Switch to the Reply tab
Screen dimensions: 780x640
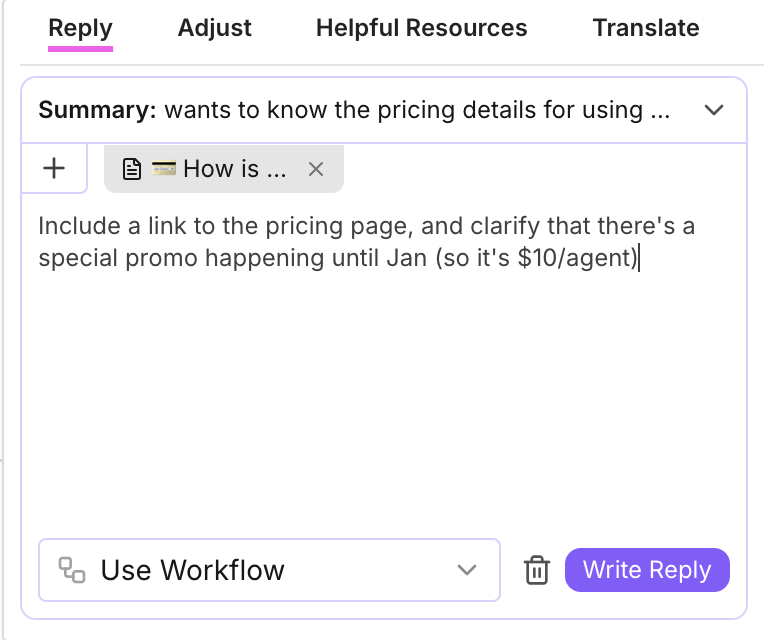pos(81,28)
